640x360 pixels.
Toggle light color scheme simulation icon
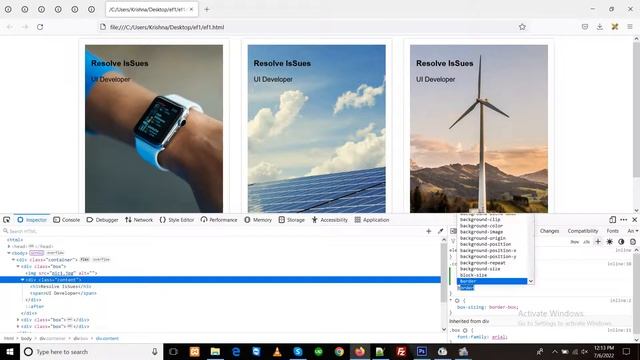(609, 242)
